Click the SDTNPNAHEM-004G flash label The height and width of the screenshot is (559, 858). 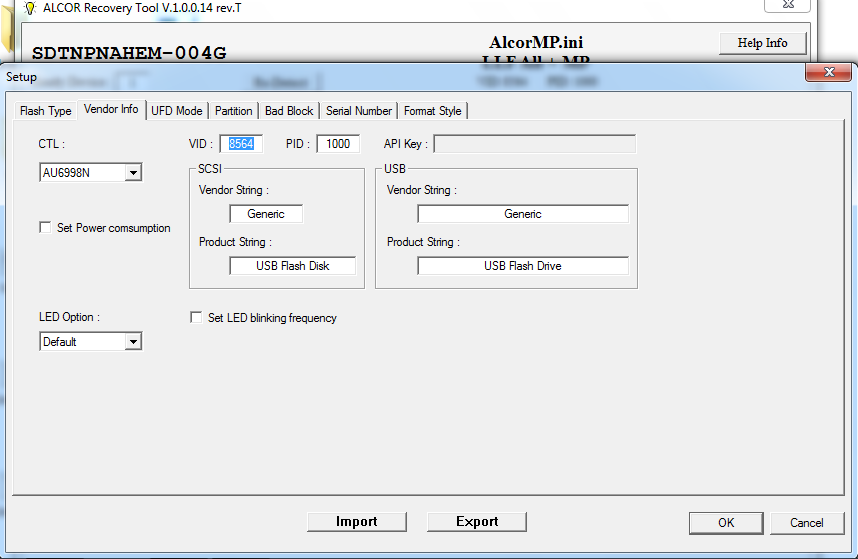pyautogui.click(x=129, y=53)
